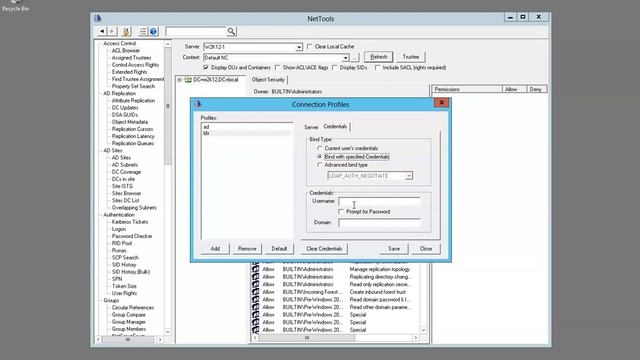Close the Connection Profiles dialog with the red X
640x360 pixels.
tap(442, 102)
